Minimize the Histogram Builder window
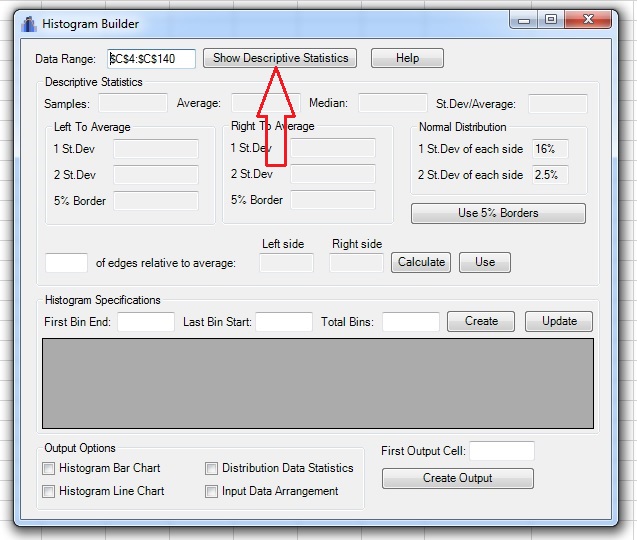Viewport: 637px width, 540px height. coord(524,20)
